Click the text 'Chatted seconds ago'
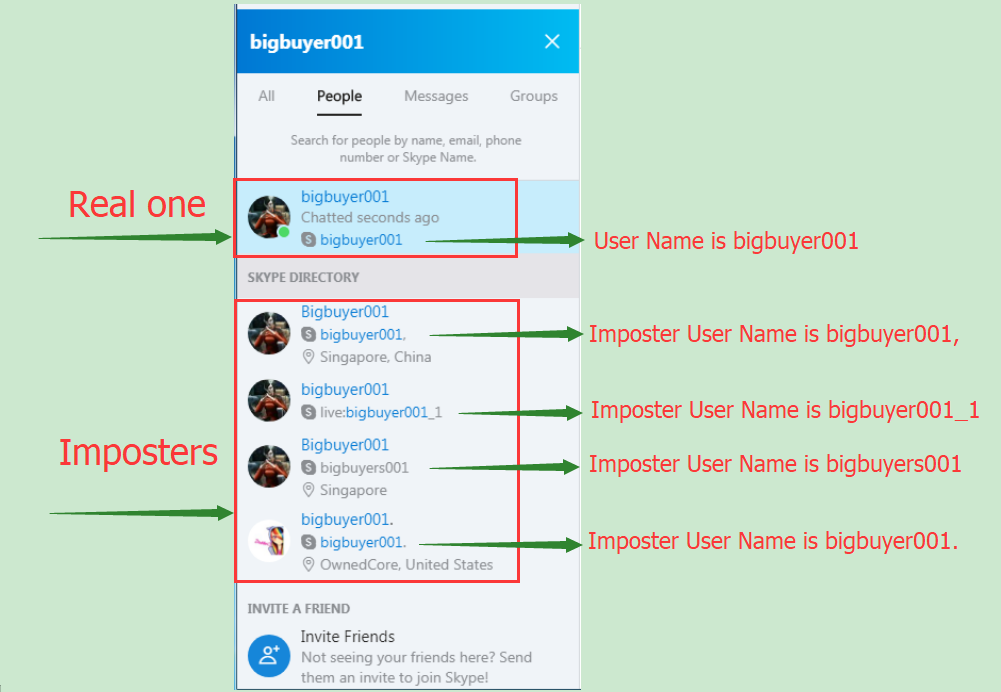The image size is (1001, 692). (370, 218)
